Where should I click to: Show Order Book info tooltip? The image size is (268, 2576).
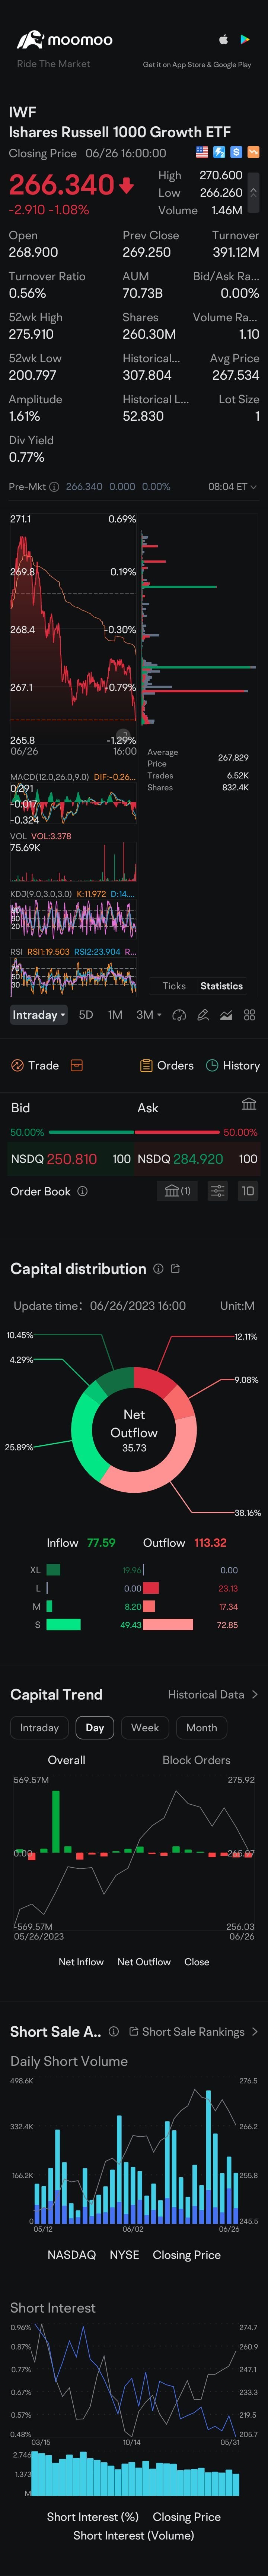coord(82,1191)
